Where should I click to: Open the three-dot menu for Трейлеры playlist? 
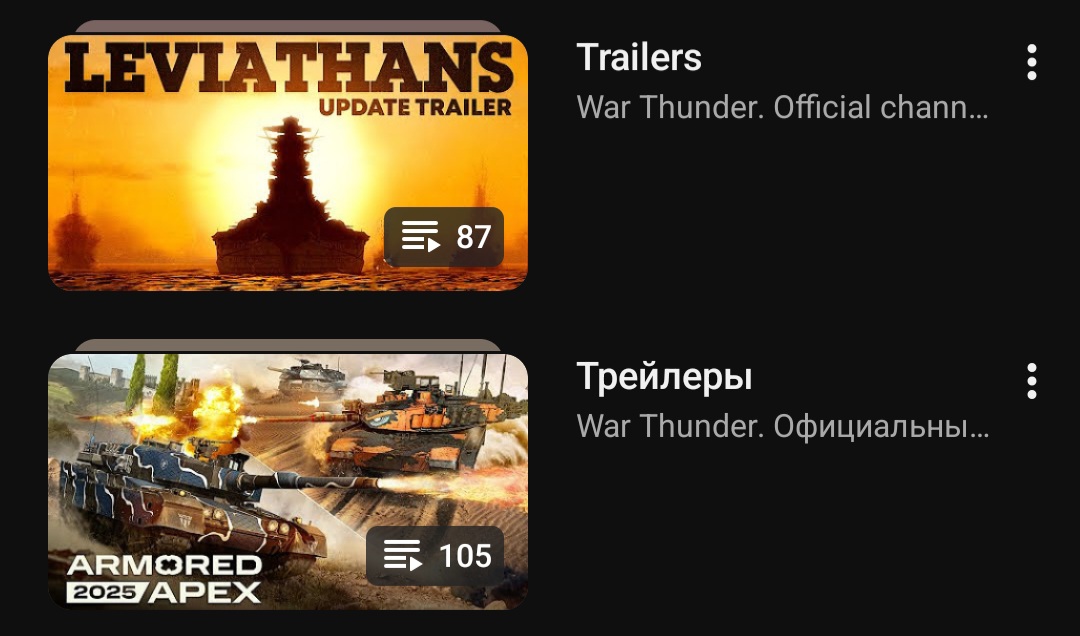1031,380
